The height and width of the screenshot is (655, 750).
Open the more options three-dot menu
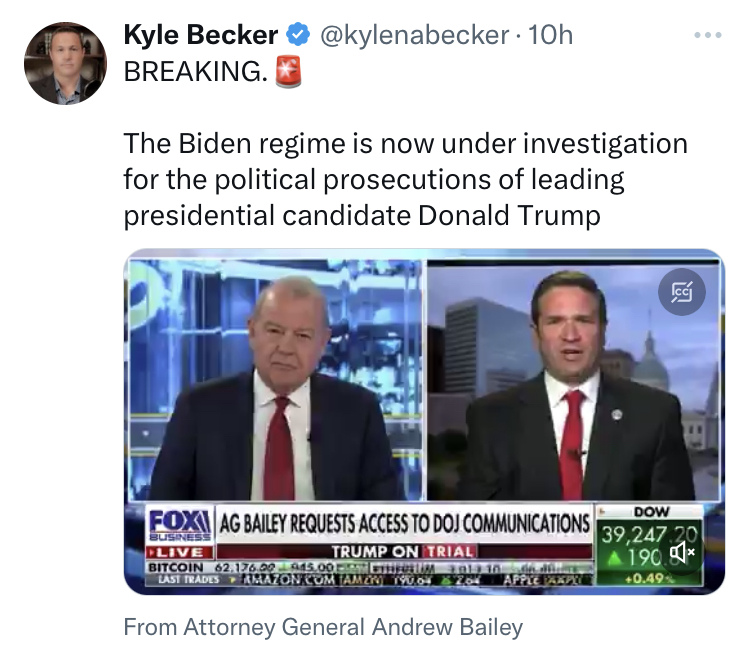click(x=707, y=36)
